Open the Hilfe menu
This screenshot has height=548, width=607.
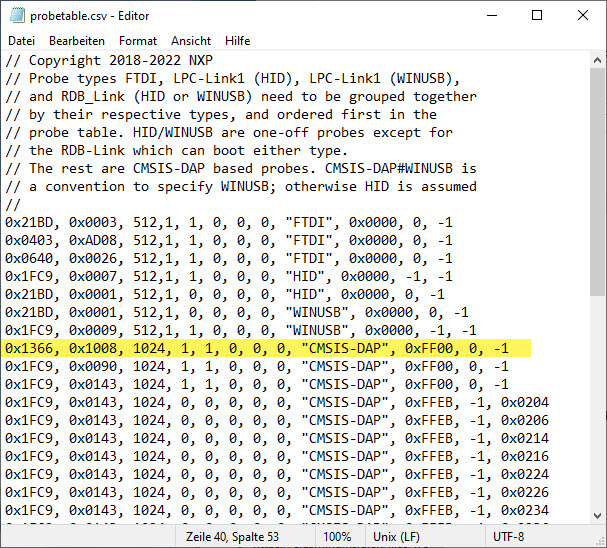[238, 41]
